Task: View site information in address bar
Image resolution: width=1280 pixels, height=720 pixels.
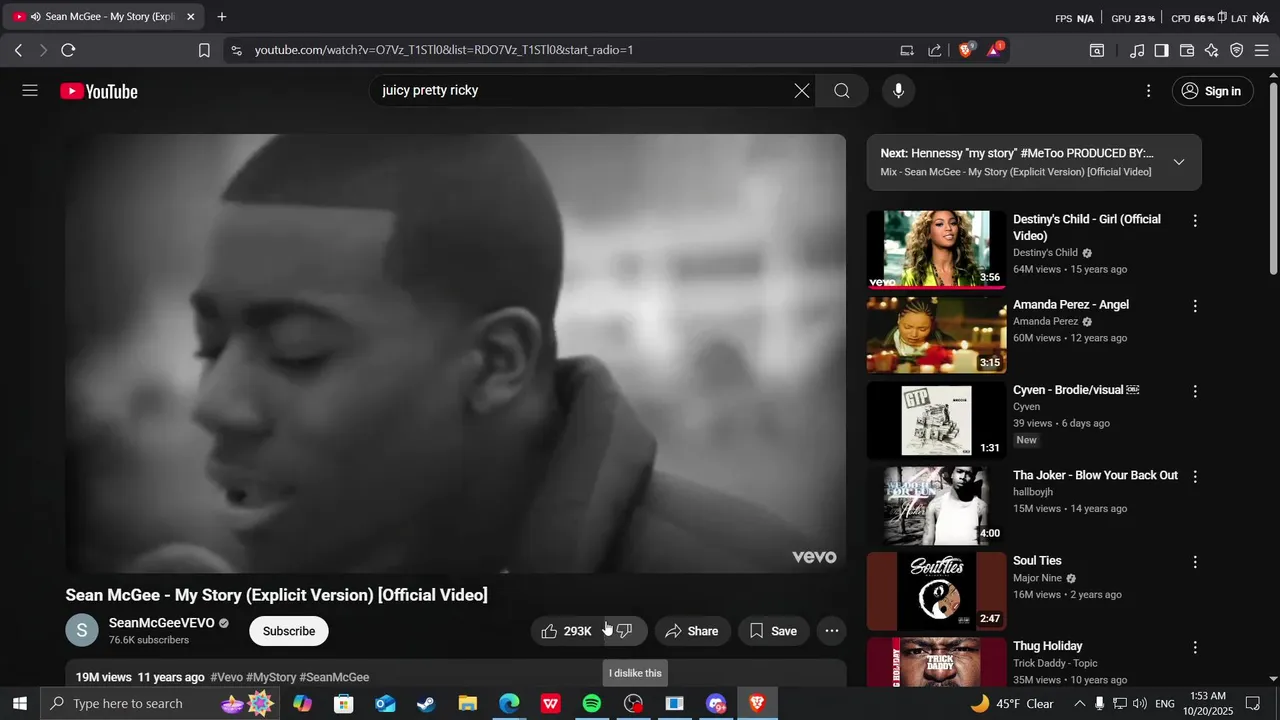Action: pyautogui.click(x=235, y=50)
